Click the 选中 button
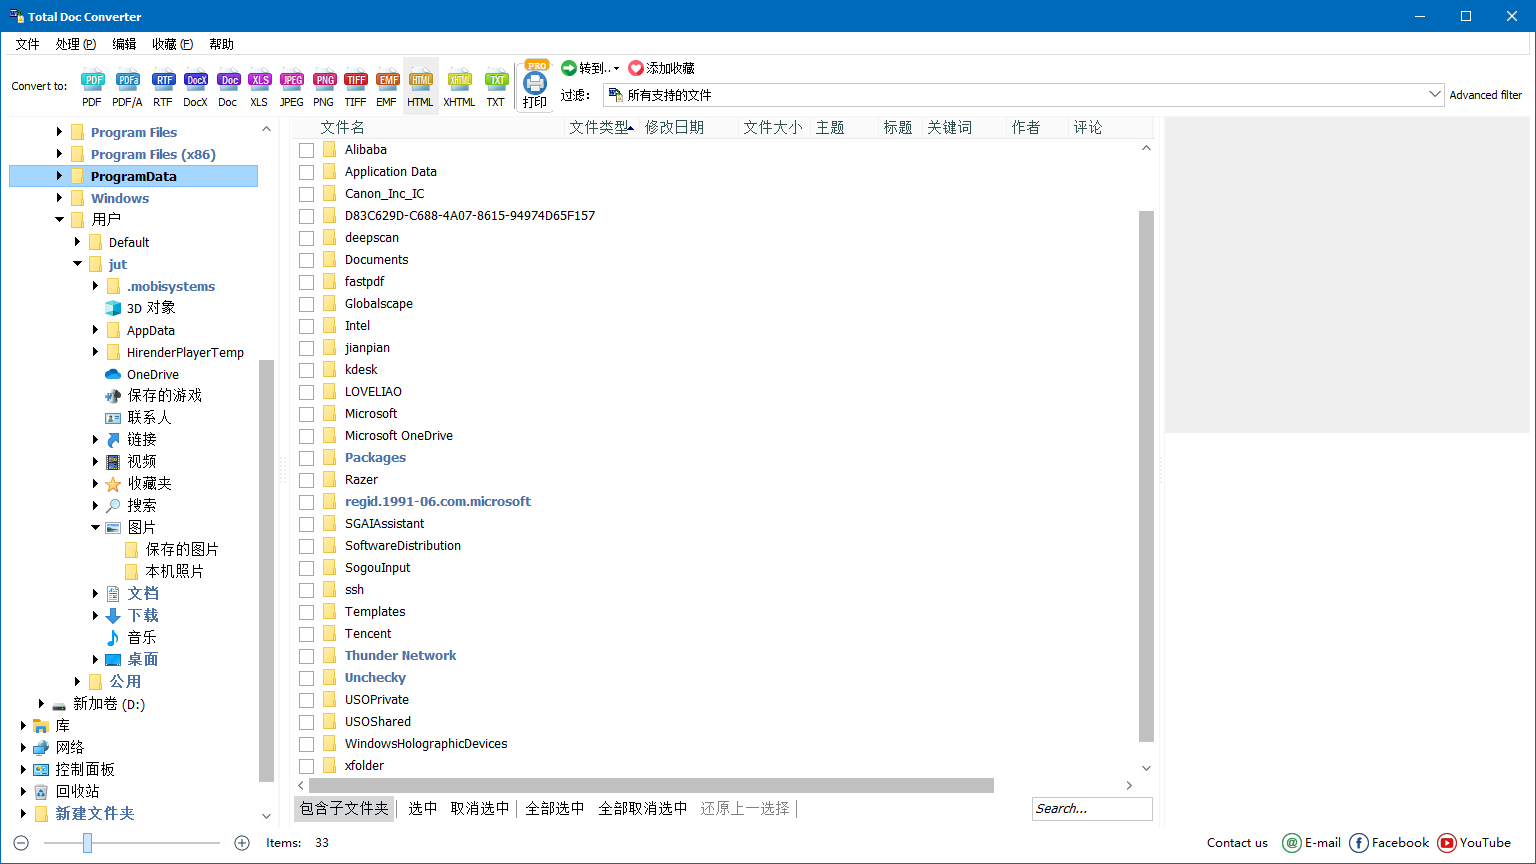This screenshot has width=1536, height=864. pos(422,808)
